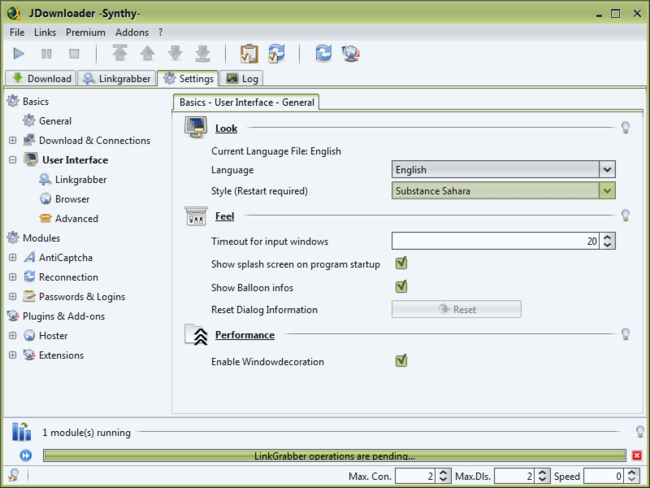This screenshot has height=488, width=650.
Task: Click the Max. Con. spinner arrows
Action: click(x=443, y=476)
